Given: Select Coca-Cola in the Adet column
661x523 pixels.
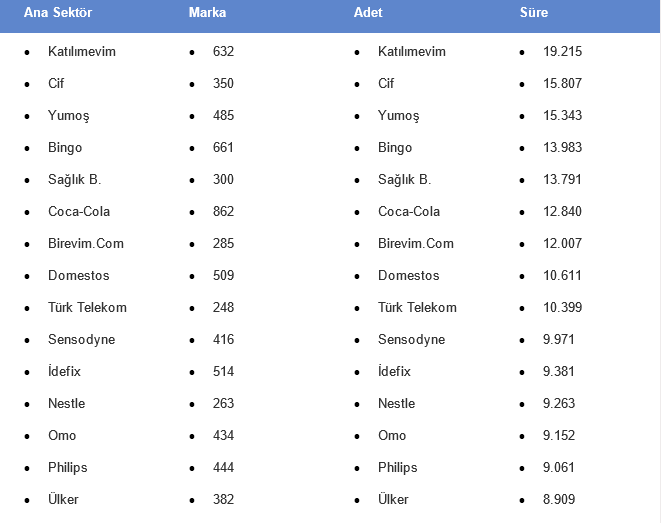Looking at the screenshot, I should click(408, 211).
